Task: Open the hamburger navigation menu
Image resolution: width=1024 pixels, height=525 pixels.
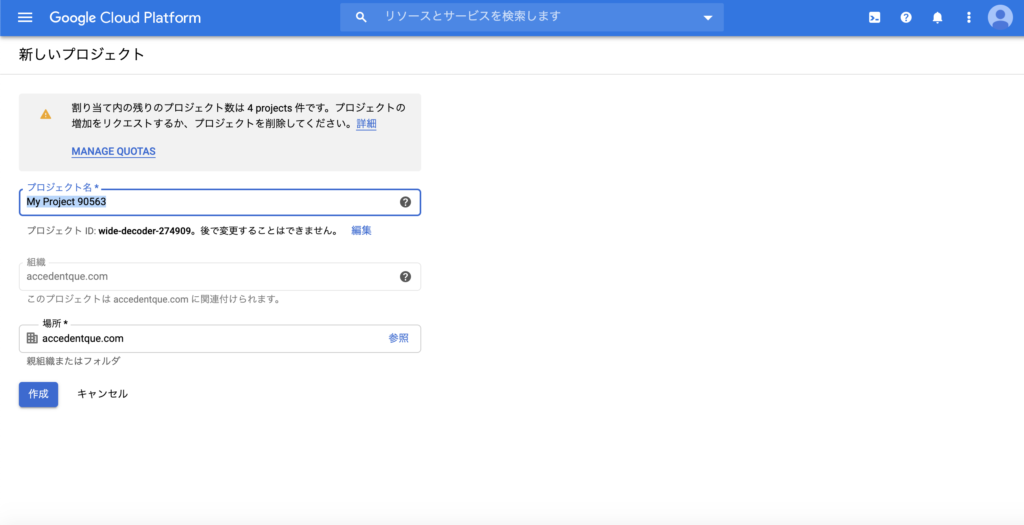Action: pos(25,18)
